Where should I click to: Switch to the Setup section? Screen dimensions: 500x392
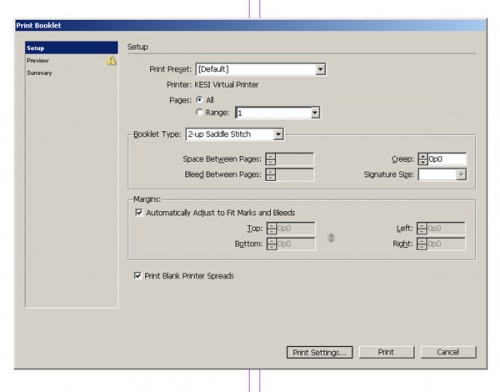tap(71, 48)
